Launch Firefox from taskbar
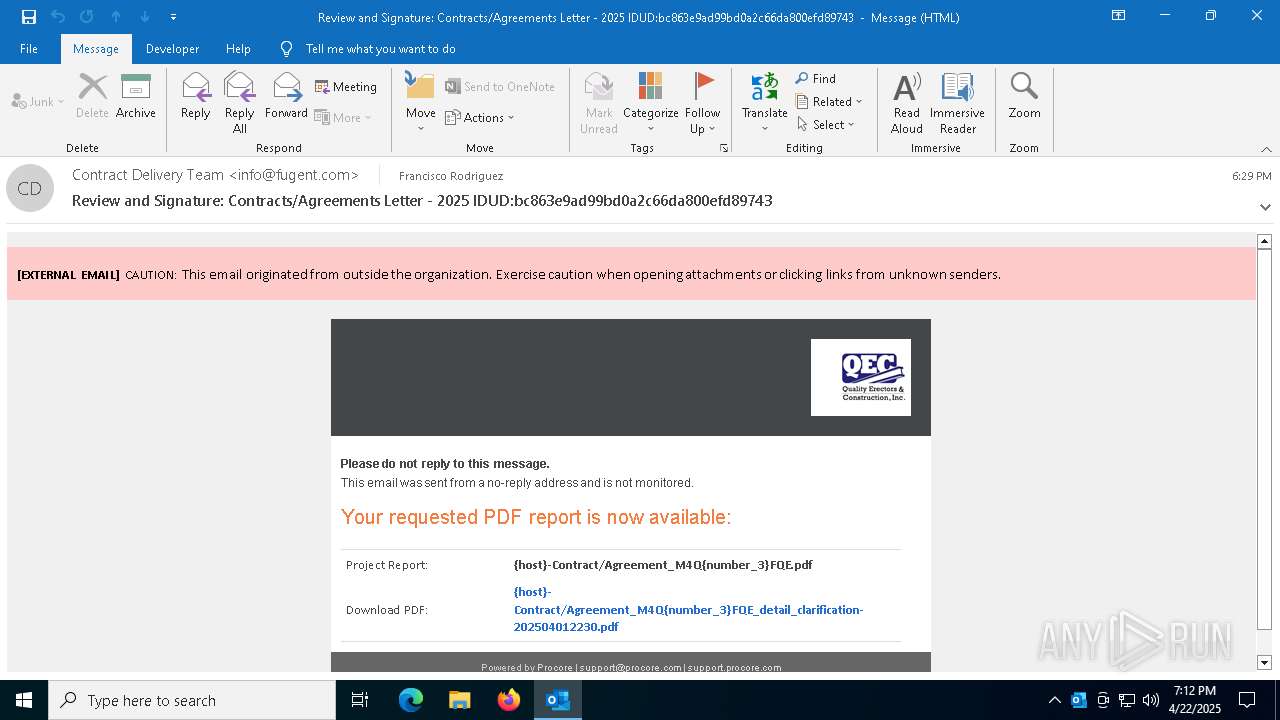 click(509, 700)
